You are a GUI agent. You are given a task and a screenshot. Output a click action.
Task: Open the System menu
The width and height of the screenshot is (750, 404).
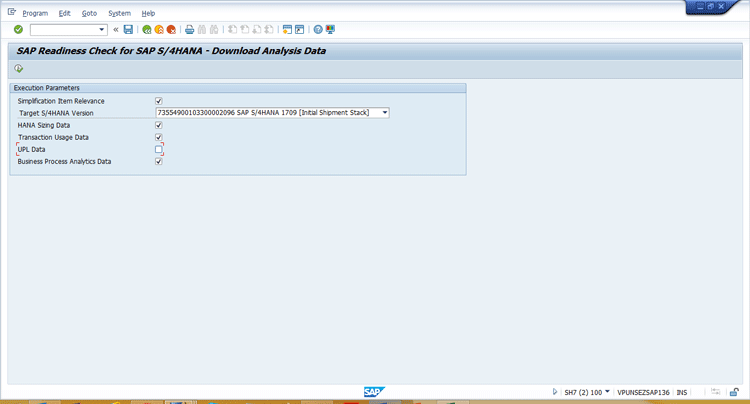tap(119, 13)
